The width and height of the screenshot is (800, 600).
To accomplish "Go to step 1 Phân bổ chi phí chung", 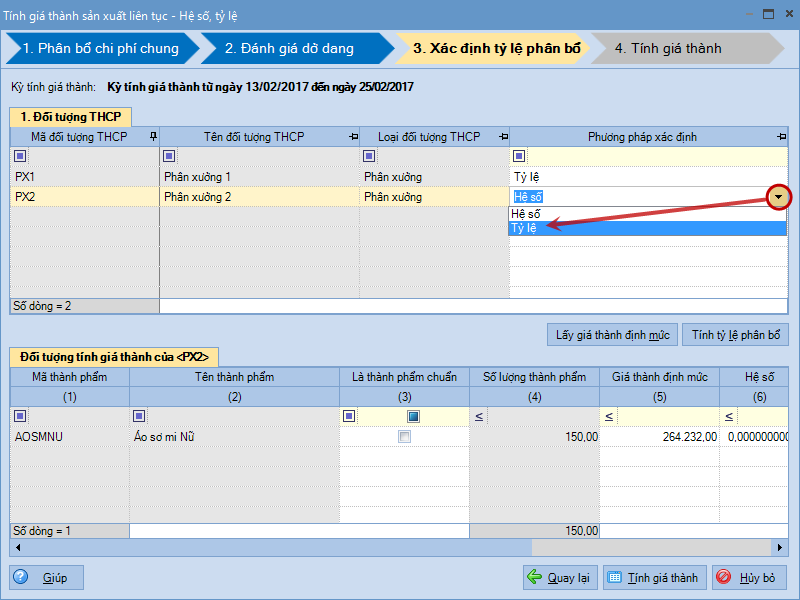I will pos(100,48).
